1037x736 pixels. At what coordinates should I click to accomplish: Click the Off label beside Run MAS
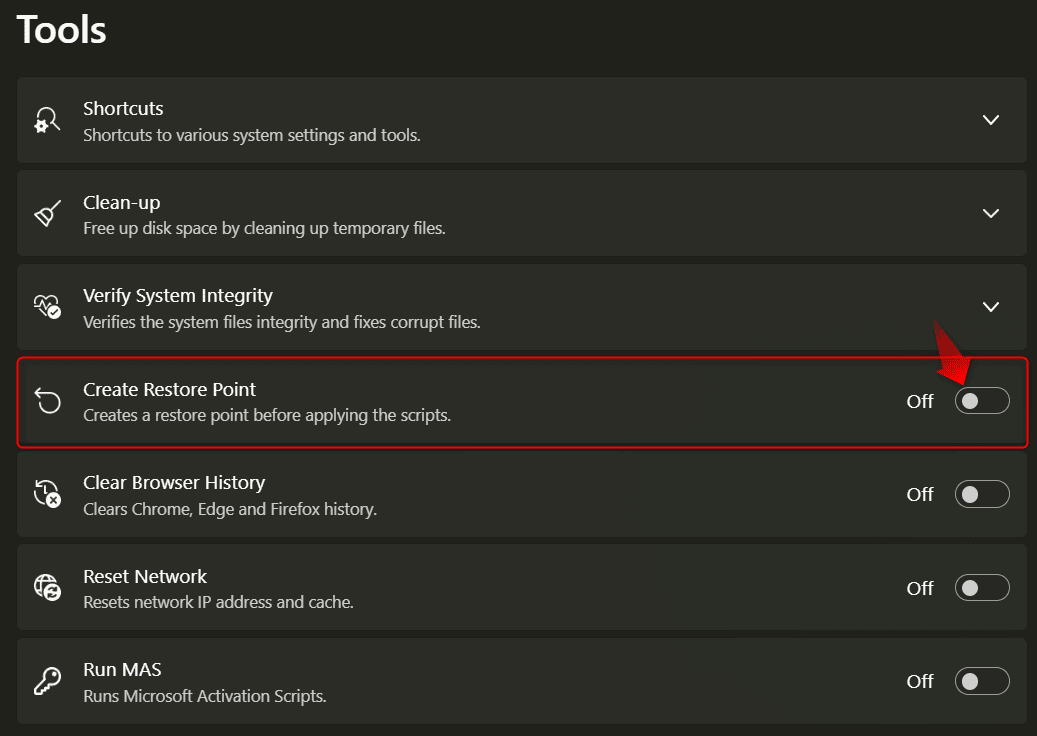(x=920, y=681)
